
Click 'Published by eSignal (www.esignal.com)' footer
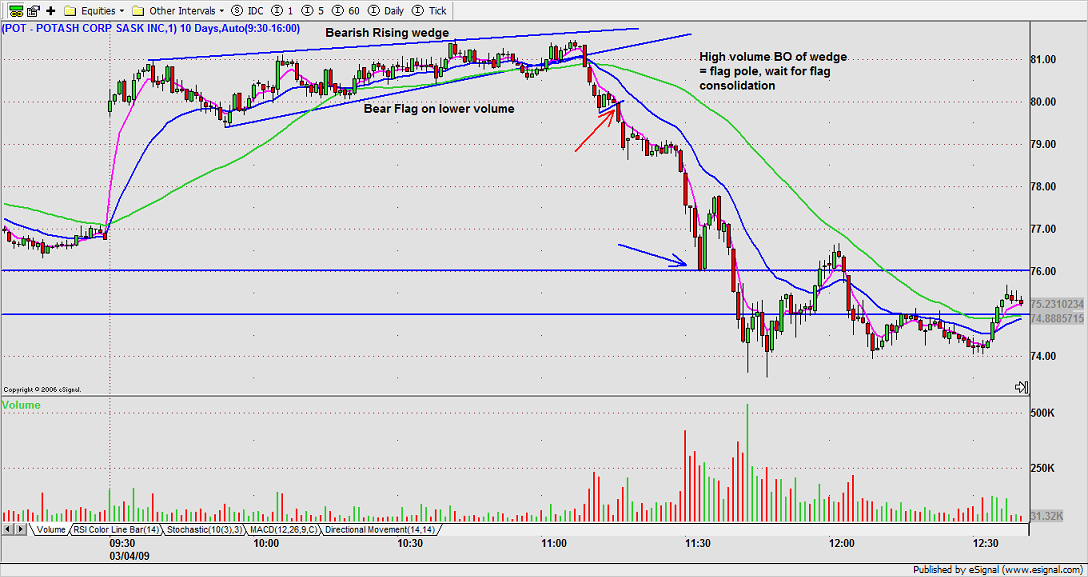pos(998,570)
